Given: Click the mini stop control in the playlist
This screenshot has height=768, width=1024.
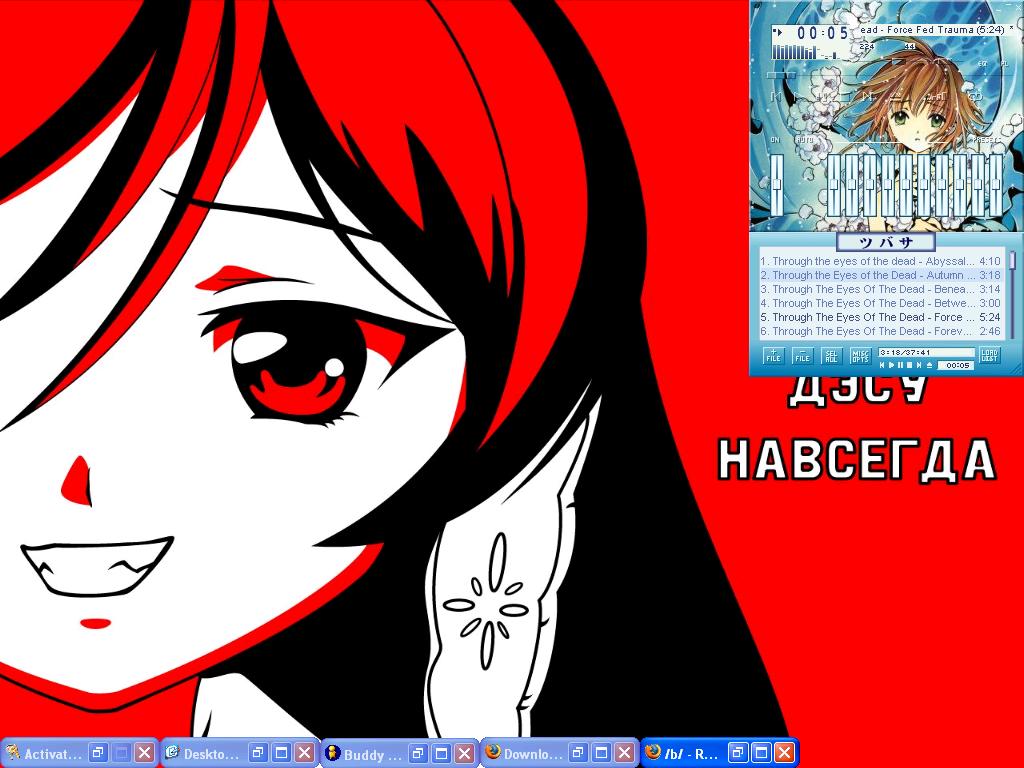Looking at the screenshot, I should [910, 365].
